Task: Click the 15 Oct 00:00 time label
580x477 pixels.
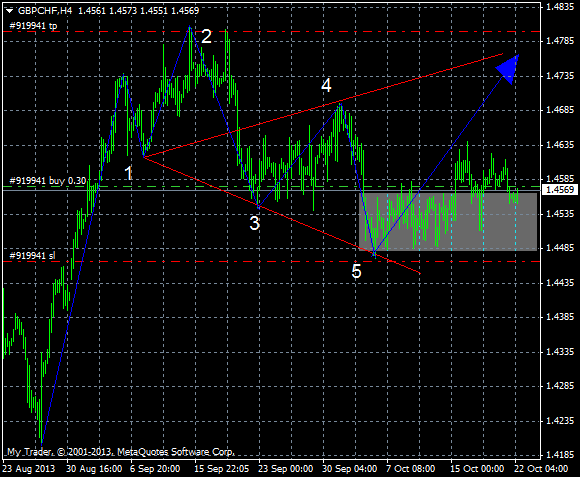Action: tap(477, 469)
